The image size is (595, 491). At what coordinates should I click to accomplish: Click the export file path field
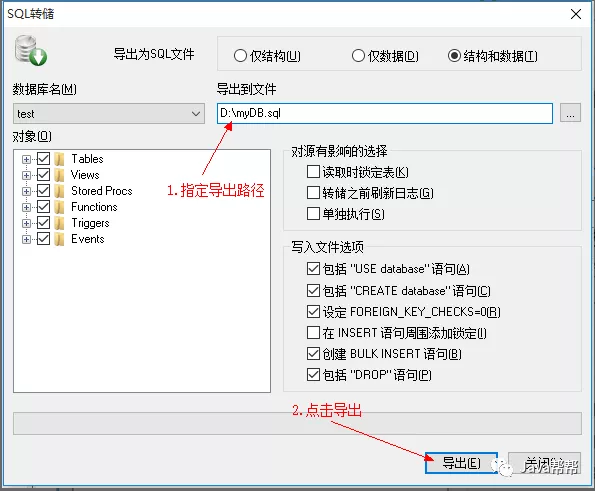[x=385, y=113]
